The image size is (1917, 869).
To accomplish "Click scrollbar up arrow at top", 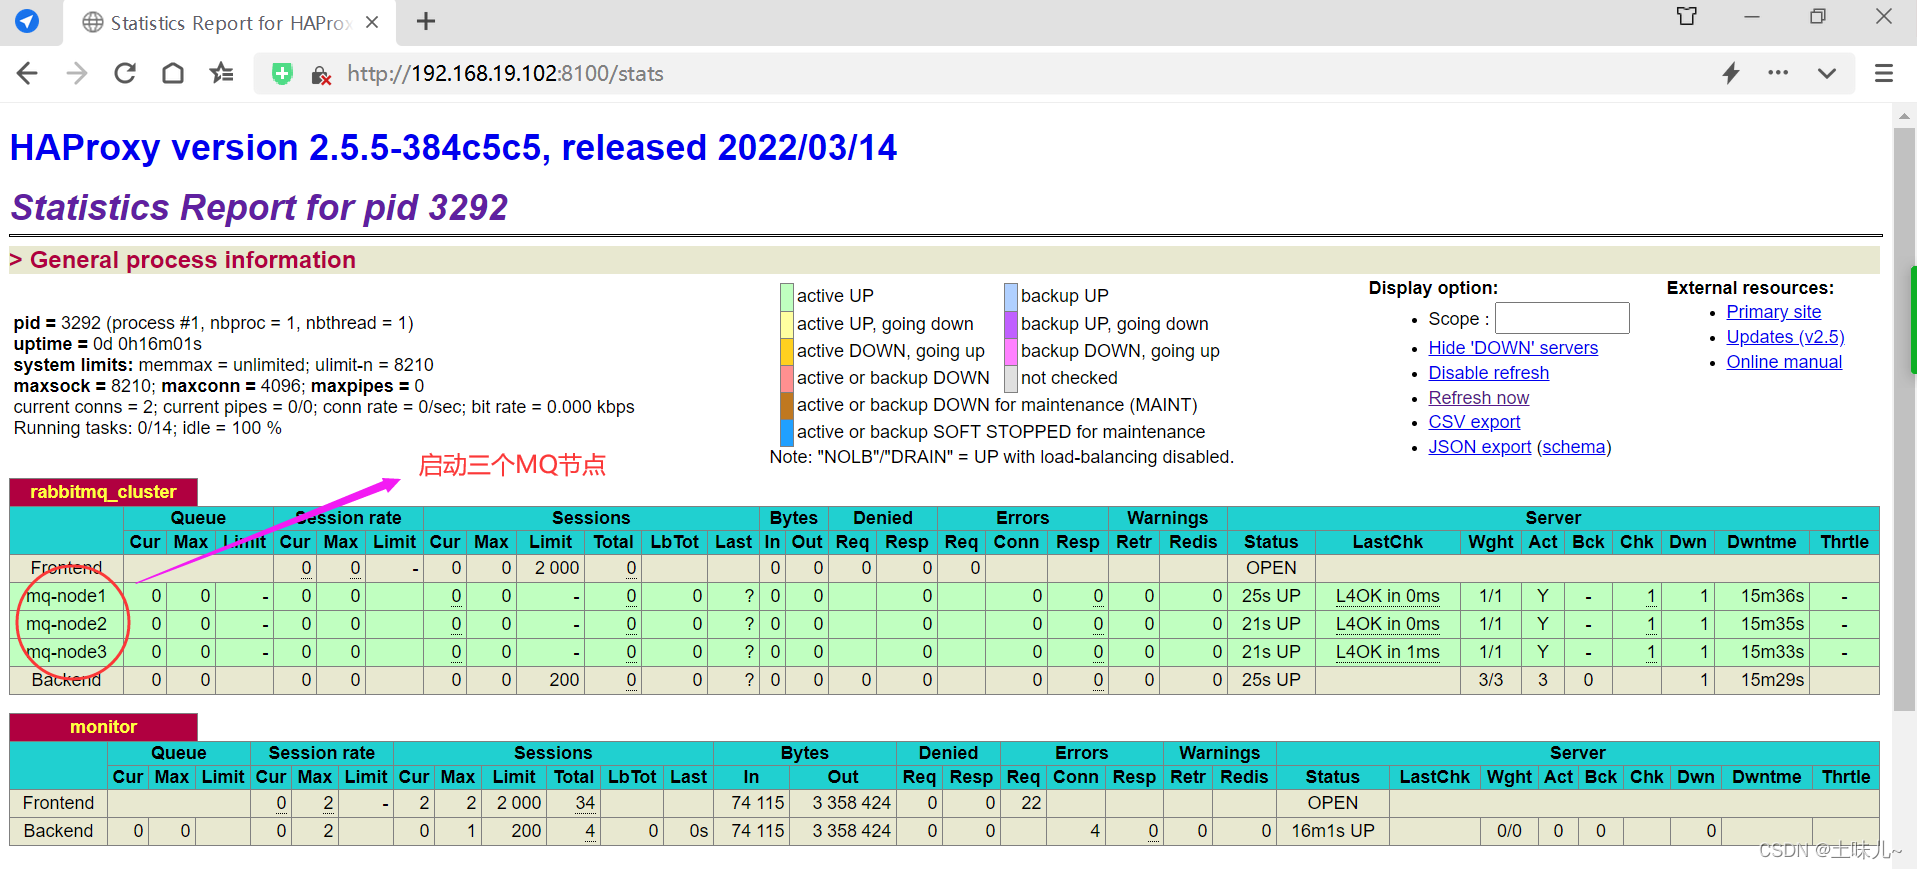I will point(1904,116).
